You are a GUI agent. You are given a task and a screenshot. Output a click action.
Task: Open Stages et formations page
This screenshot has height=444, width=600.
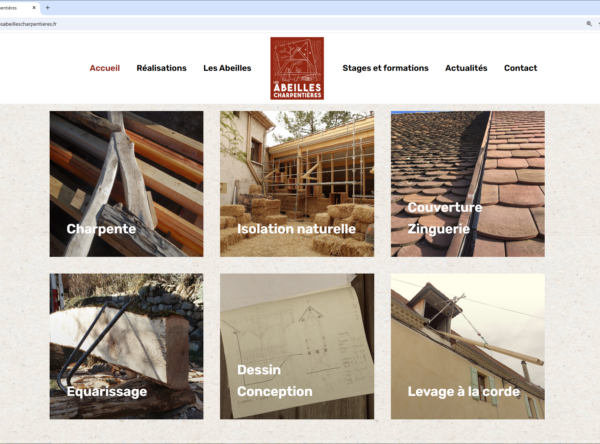click(x=385, y=68)
